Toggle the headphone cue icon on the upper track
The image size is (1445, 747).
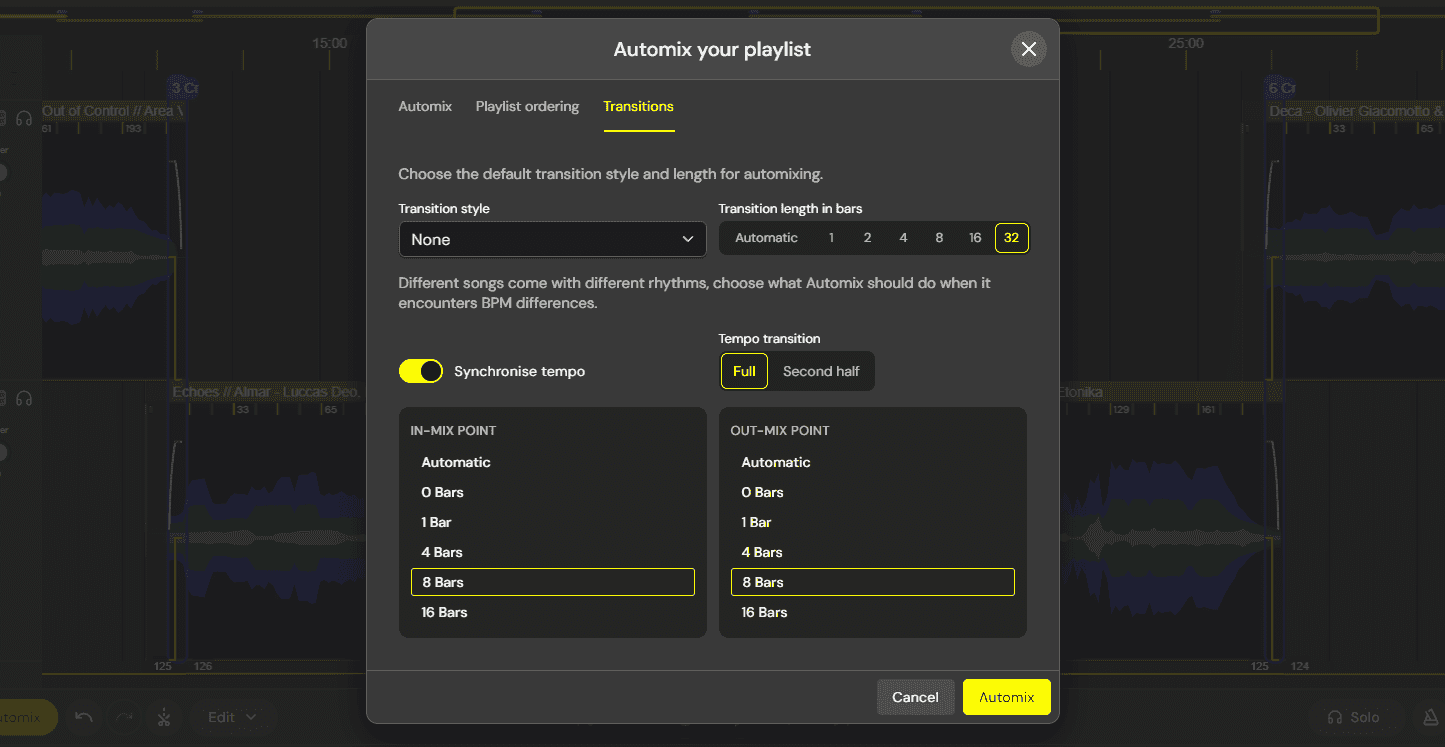(x=22, y=118)
